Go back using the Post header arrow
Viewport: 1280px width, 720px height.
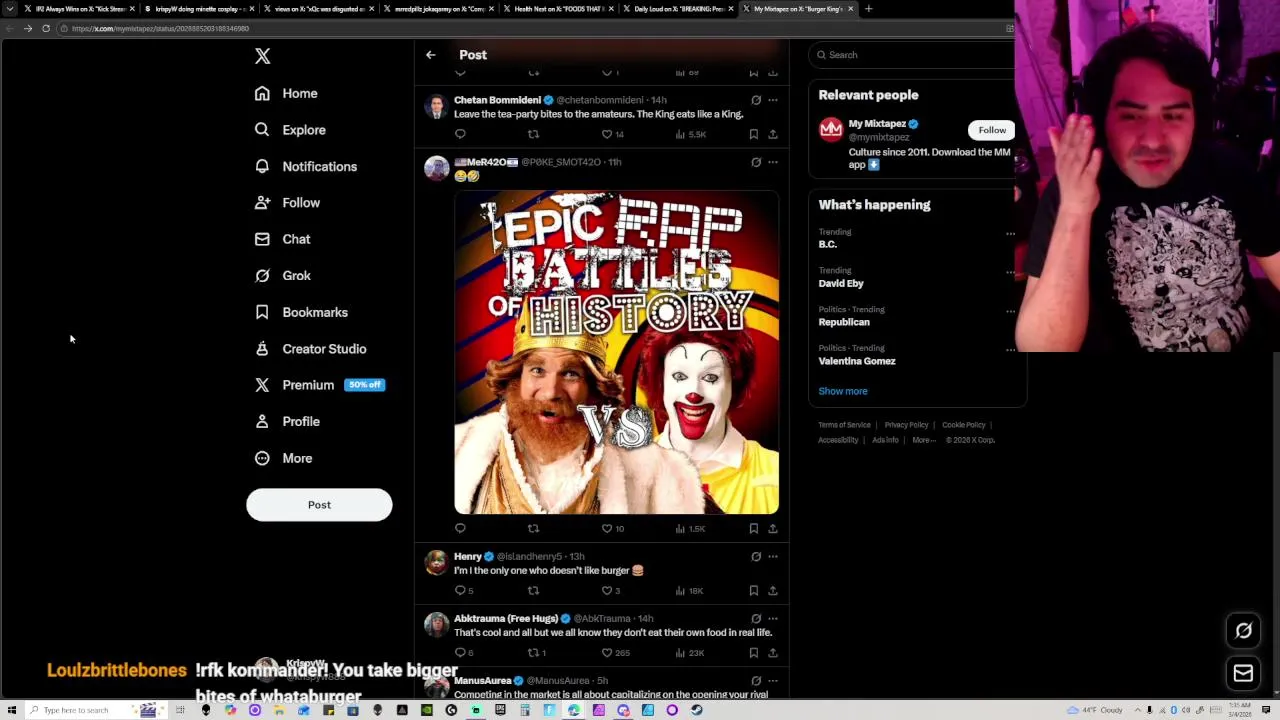[430, 55]
